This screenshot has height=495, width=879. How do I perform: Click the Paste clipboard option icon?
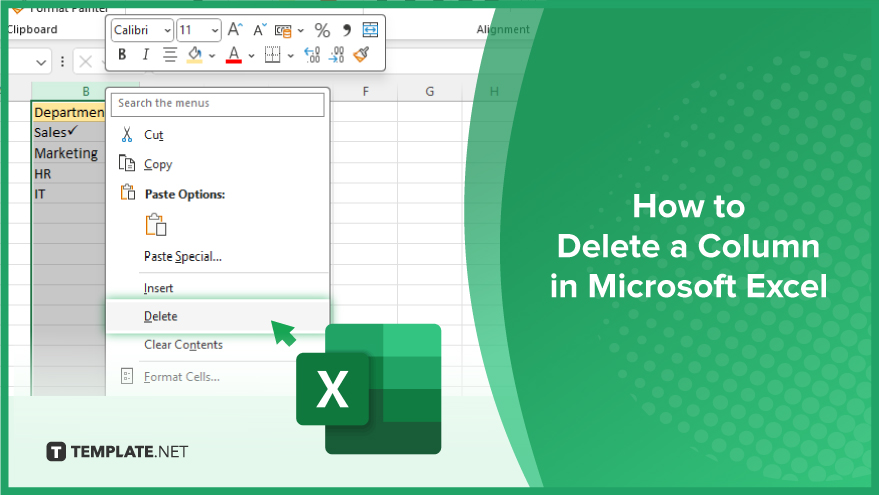click(156, 225)
